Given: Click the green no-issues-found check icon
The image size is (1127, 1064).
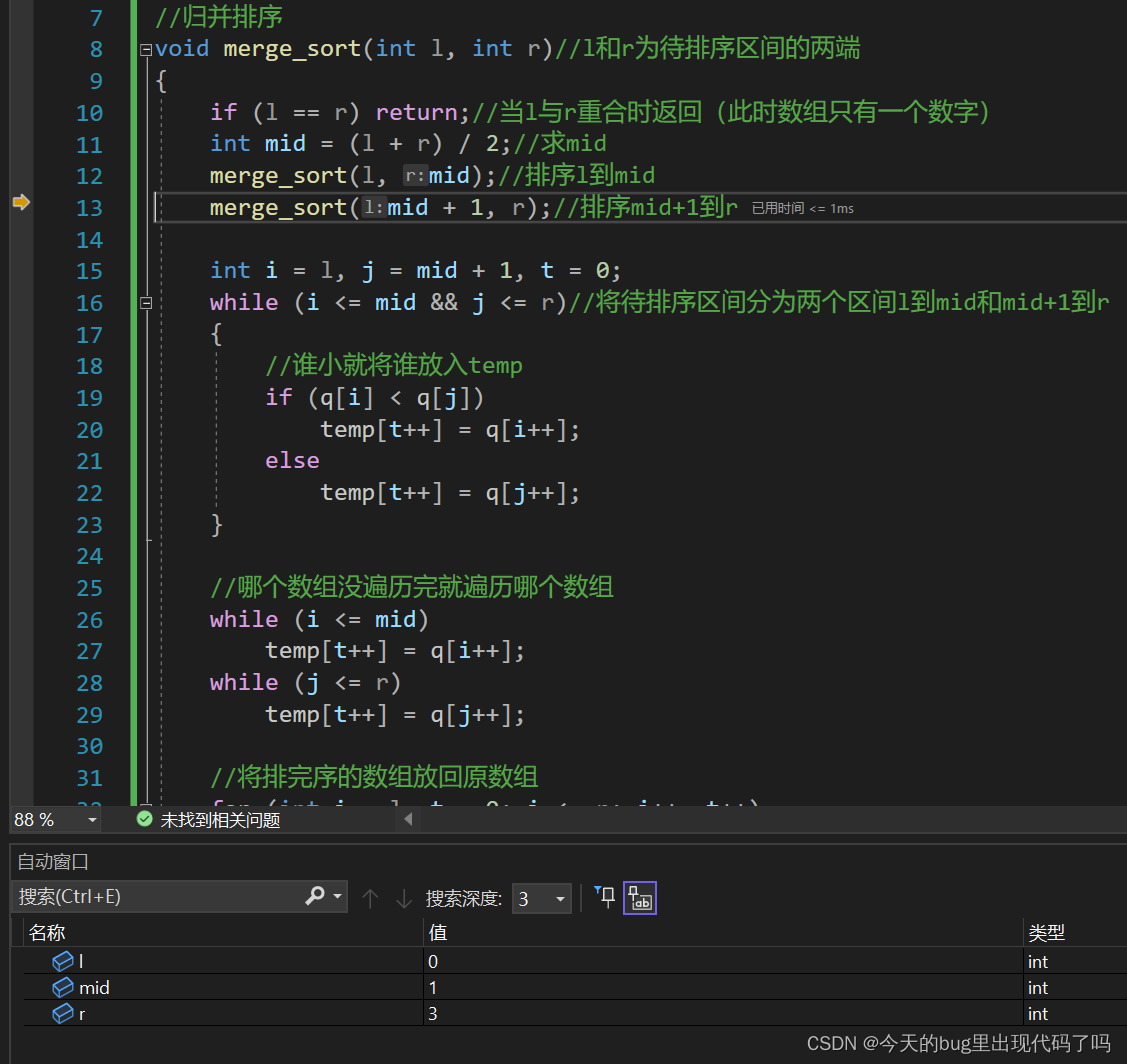Looking at the screenshot, I should (x=144, y=819).
